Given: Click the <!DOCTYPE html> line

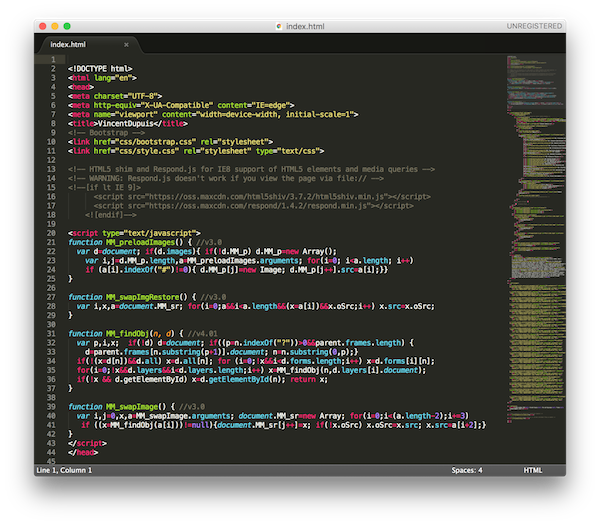Looking at the screenshot, I should tap(100, 69).
